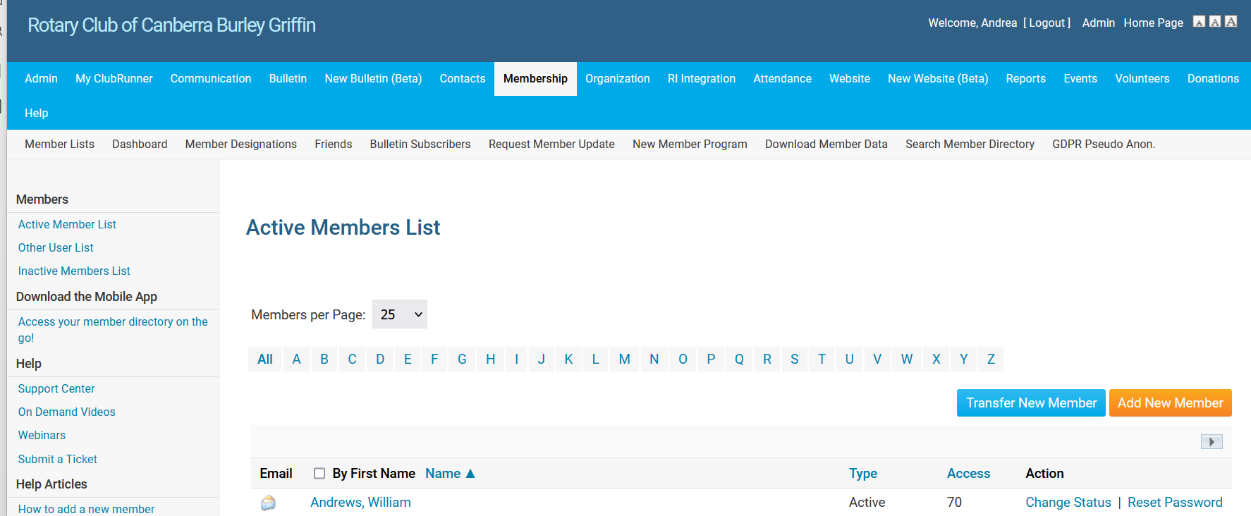Tick the By First Name checkbox
Screen dimensions: 1251x516
coord(320,474)
